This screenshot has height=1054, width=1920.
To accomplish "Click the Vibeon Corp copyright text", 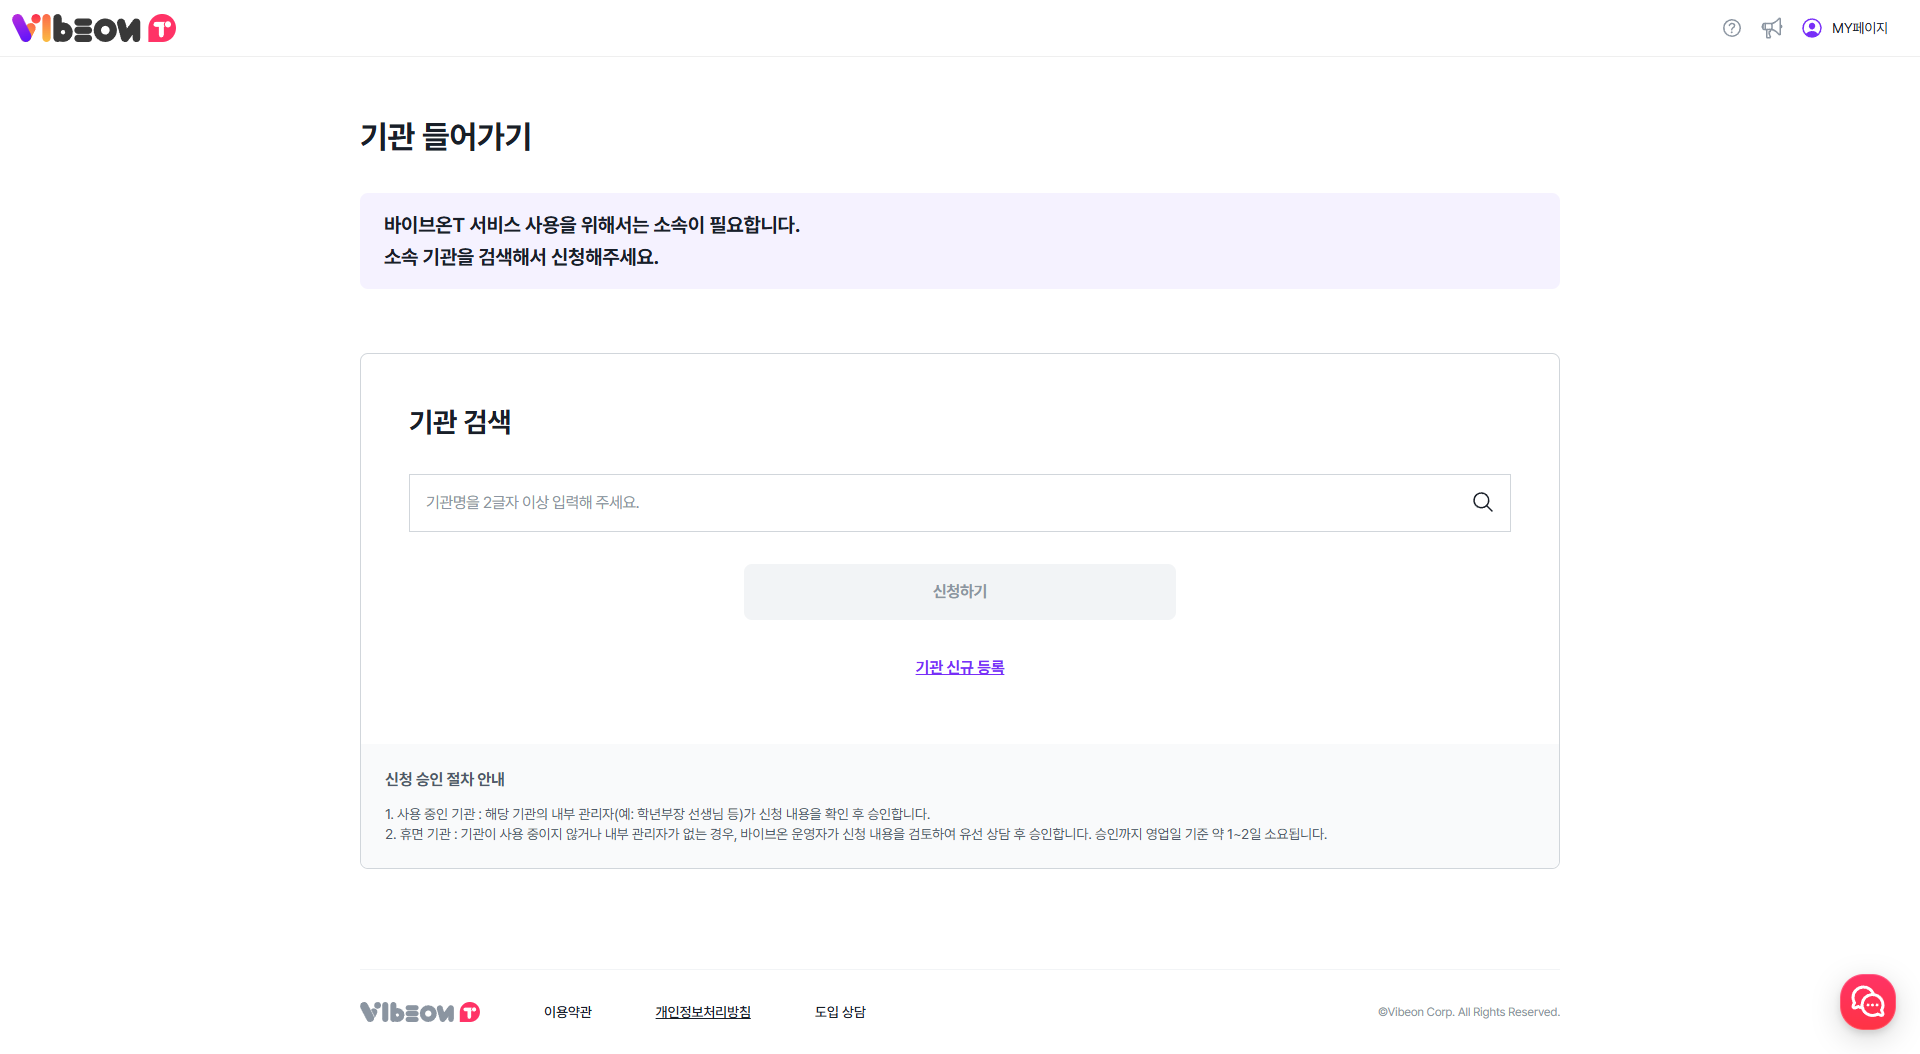I will click(1468, 1012).
